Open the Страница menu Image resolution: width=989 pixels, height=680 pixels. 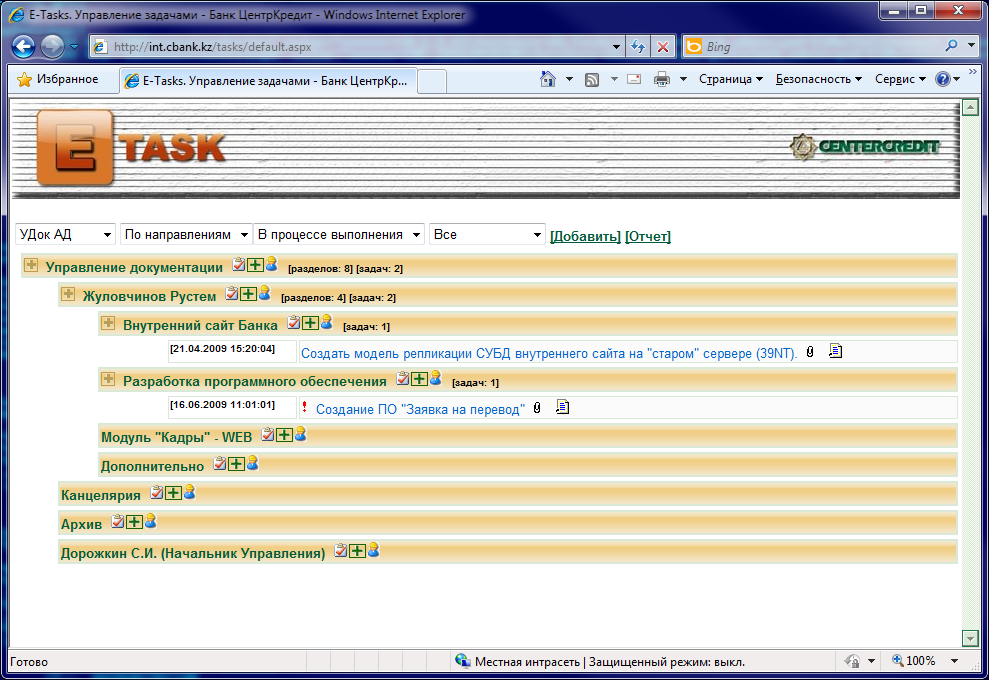tap(730, 79)
